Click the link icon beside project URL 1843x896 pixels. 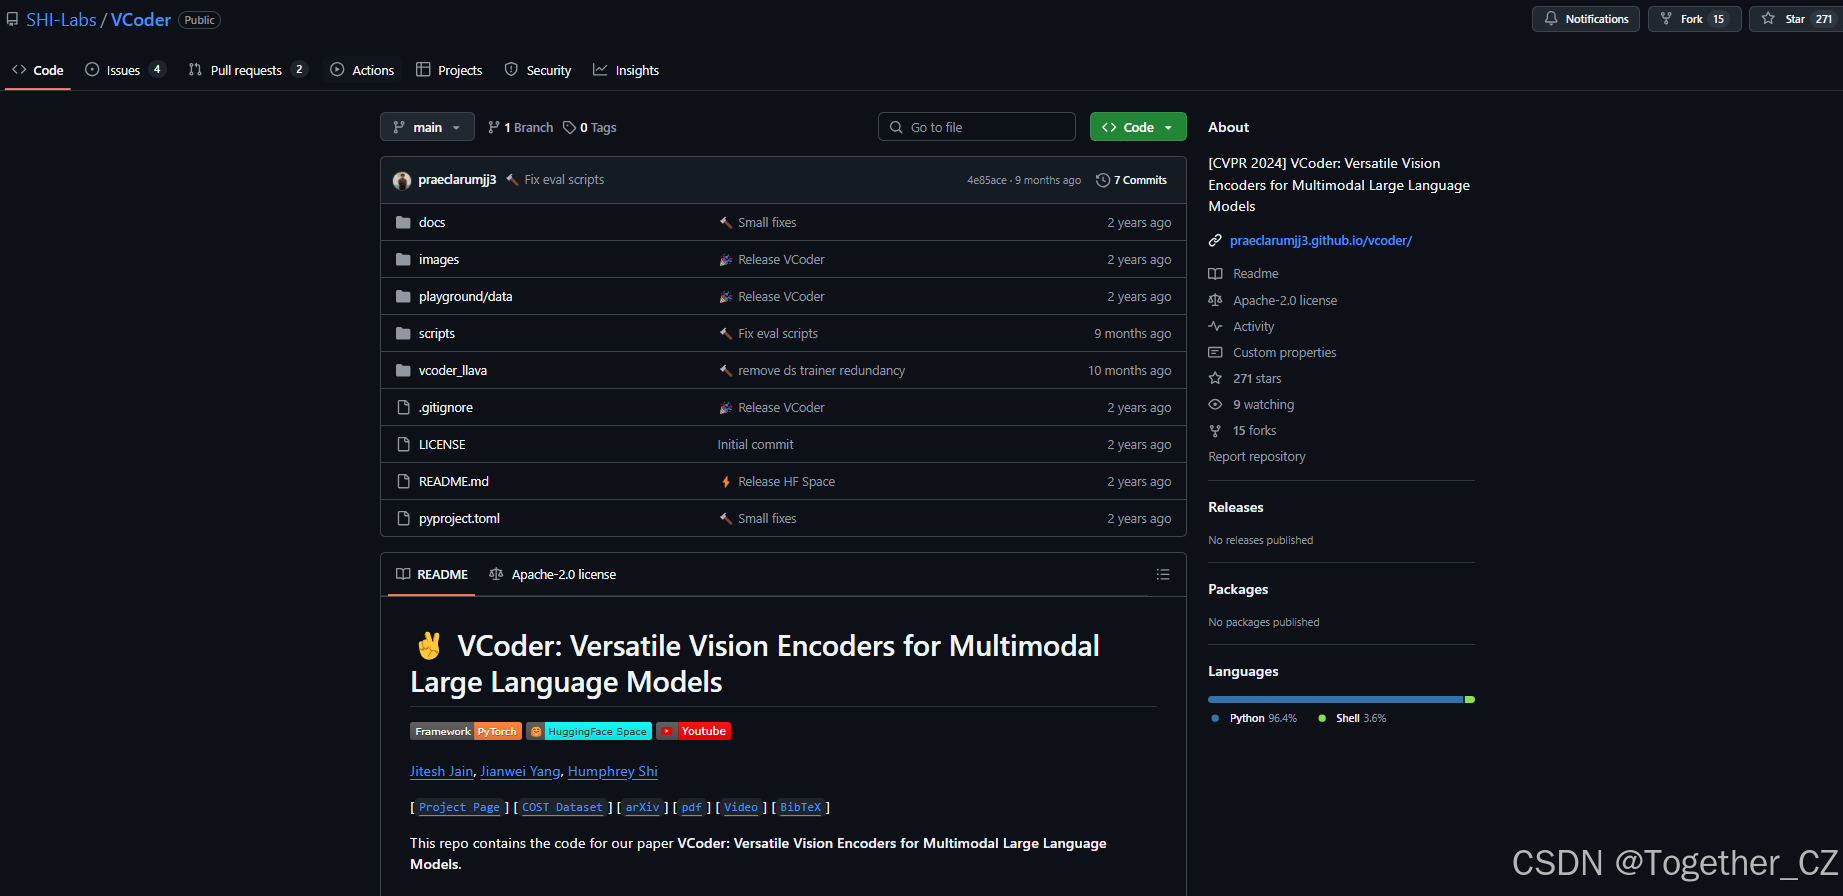point(1215,240)
